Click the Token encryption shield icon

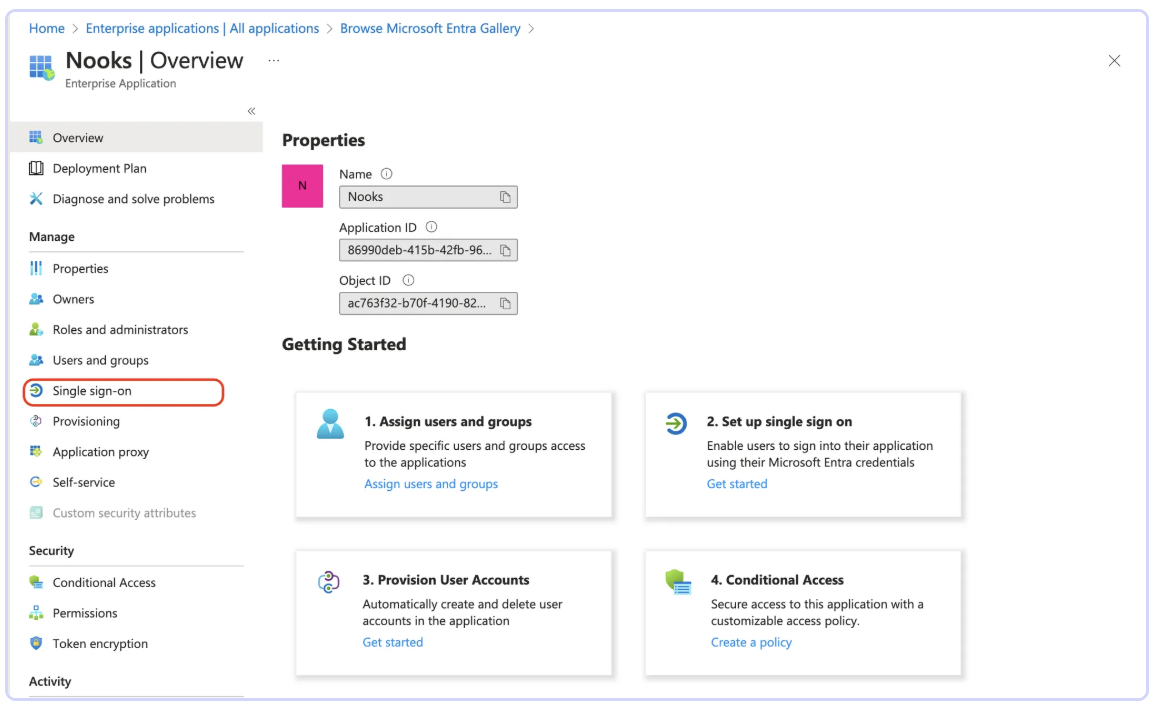click(x=35, y=643)
